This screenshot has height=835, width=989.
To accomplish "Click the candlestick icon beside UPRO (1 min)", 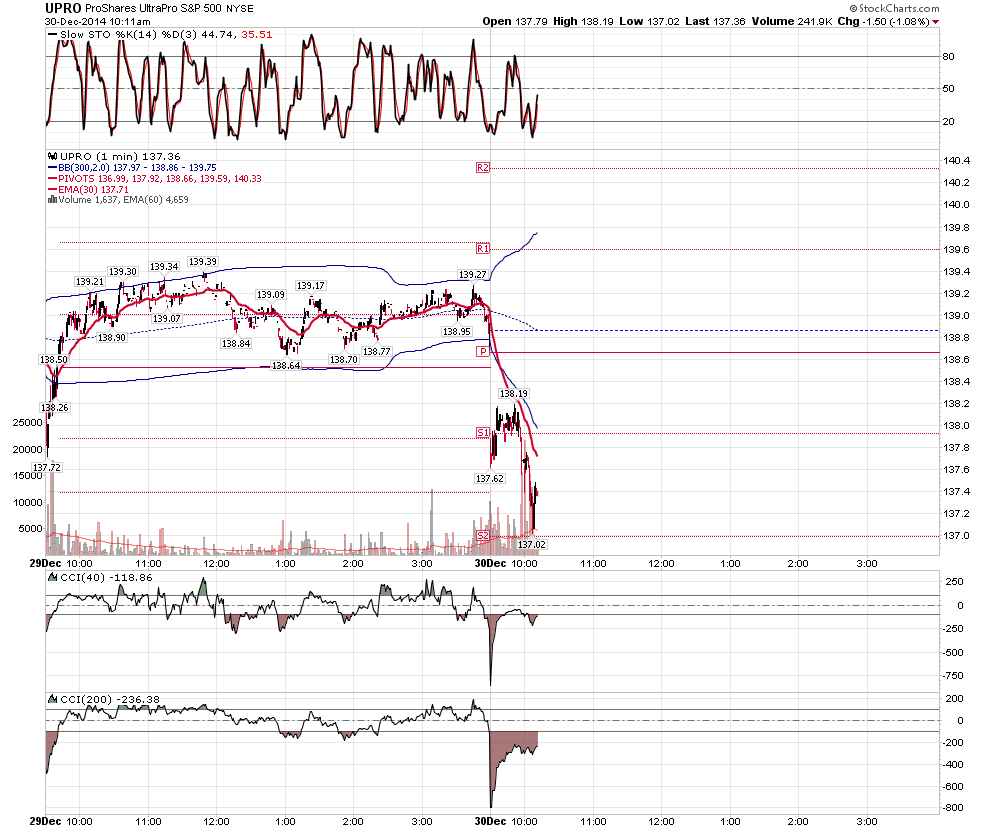I will tap(52, 156).
